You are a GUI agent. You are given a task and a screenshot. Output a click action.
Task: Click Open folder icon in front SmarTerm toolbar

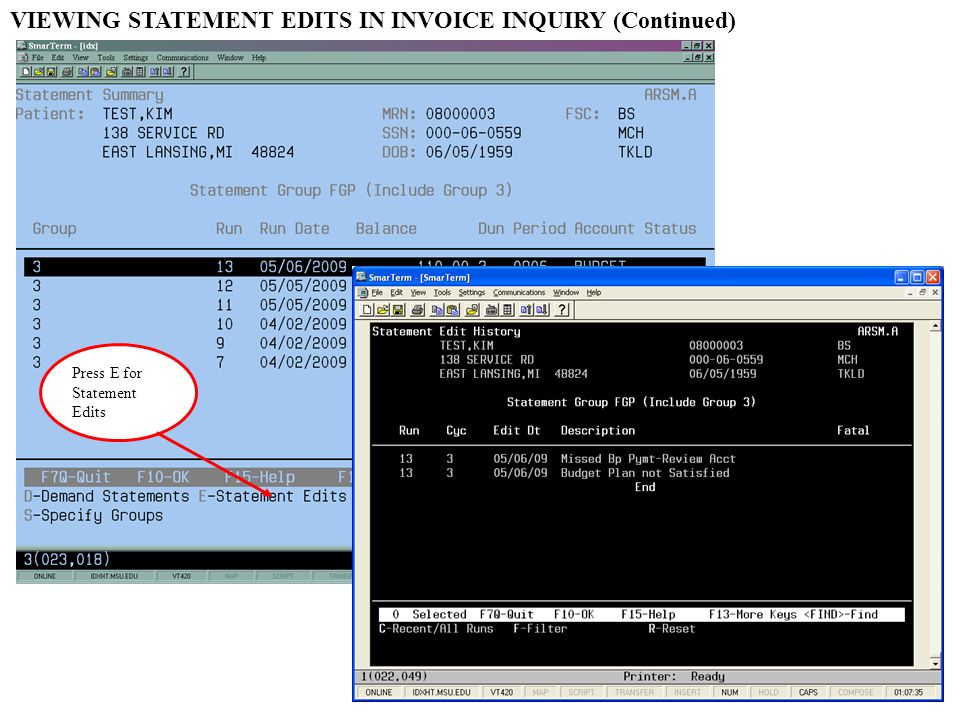tap(383, 310)
